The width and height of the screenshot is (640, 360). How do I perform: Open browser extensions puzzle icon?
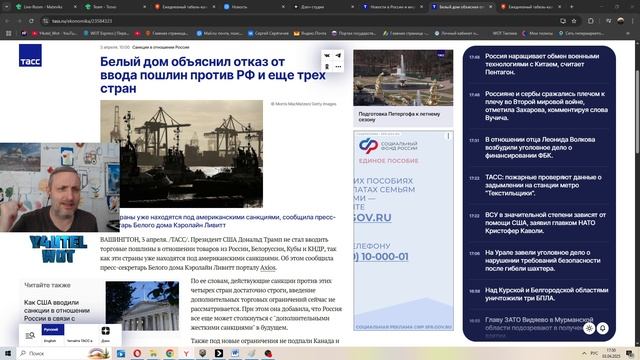(x=591, y=21)
